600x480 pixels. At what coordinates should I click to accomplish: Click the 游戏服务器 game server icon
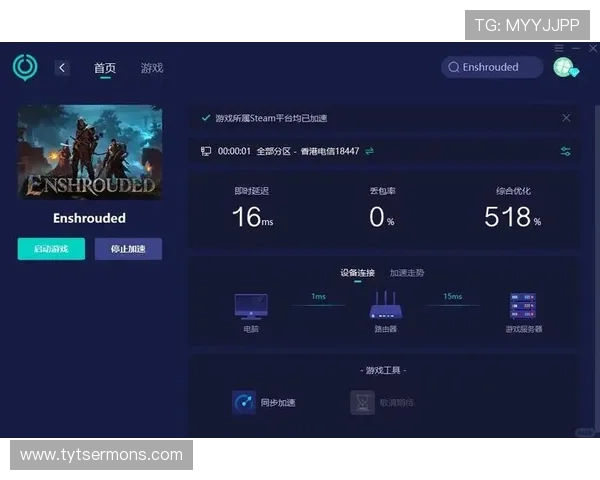tap(523, 306)
